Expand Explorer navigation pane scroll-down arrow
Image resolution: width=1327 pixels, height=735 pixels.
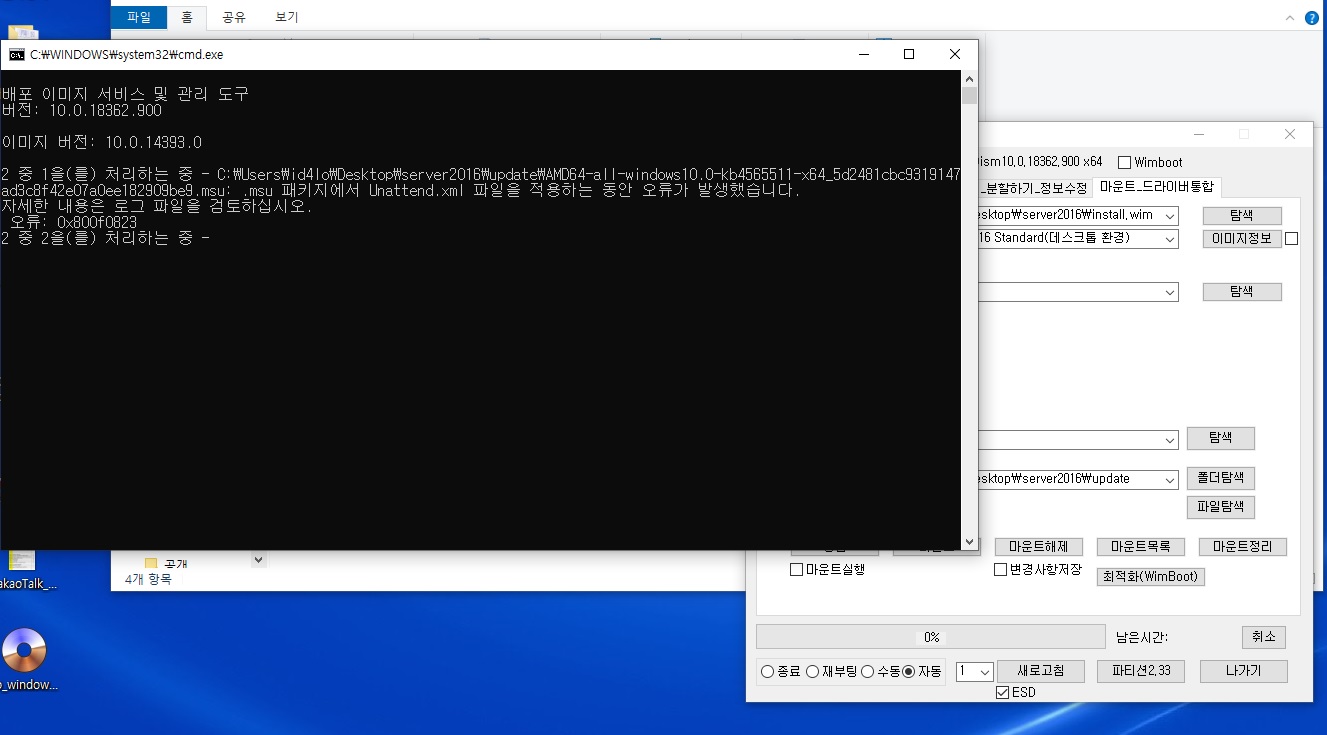pos(258,560)
